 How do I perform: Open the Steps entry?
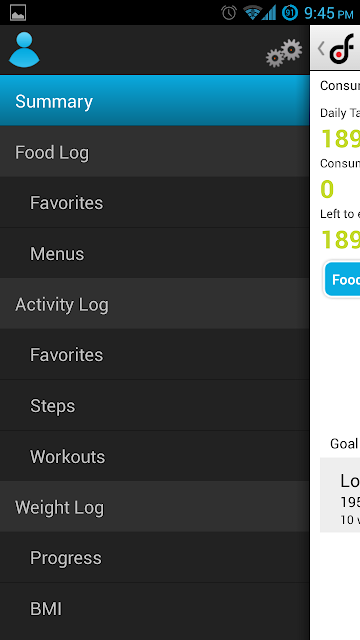[155, 405]
